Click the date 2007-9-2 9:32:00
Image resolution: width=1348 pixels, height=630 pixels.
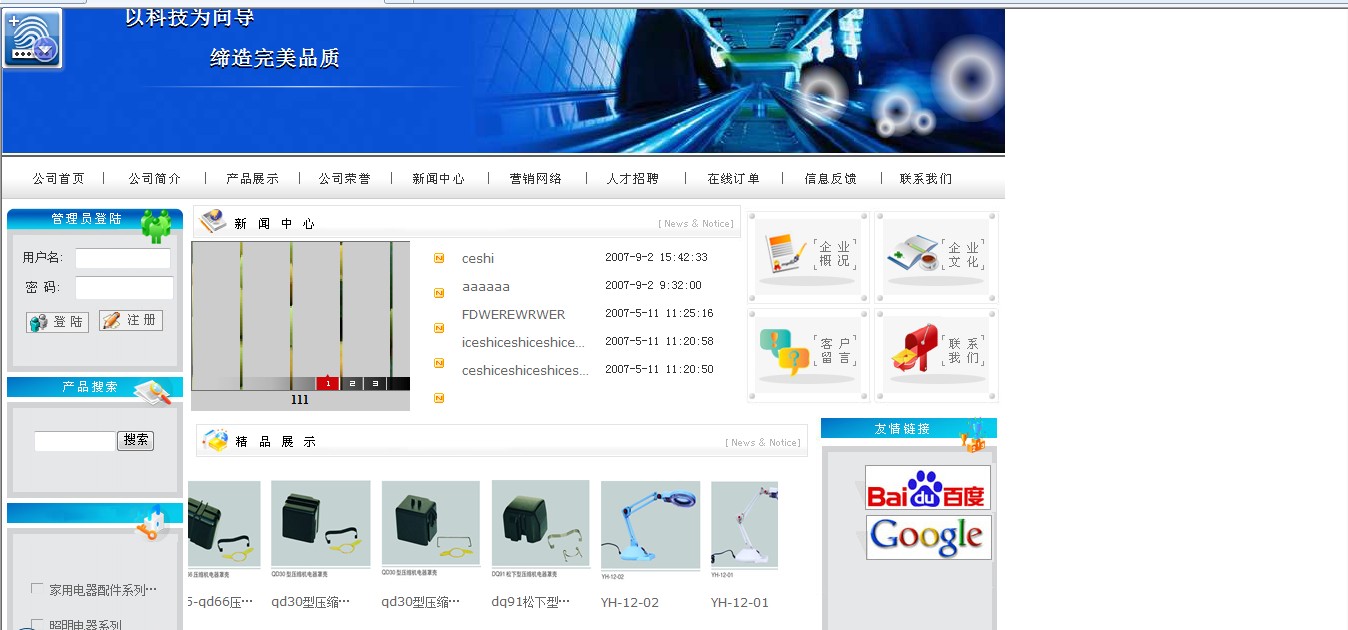[x=653, y=285]
